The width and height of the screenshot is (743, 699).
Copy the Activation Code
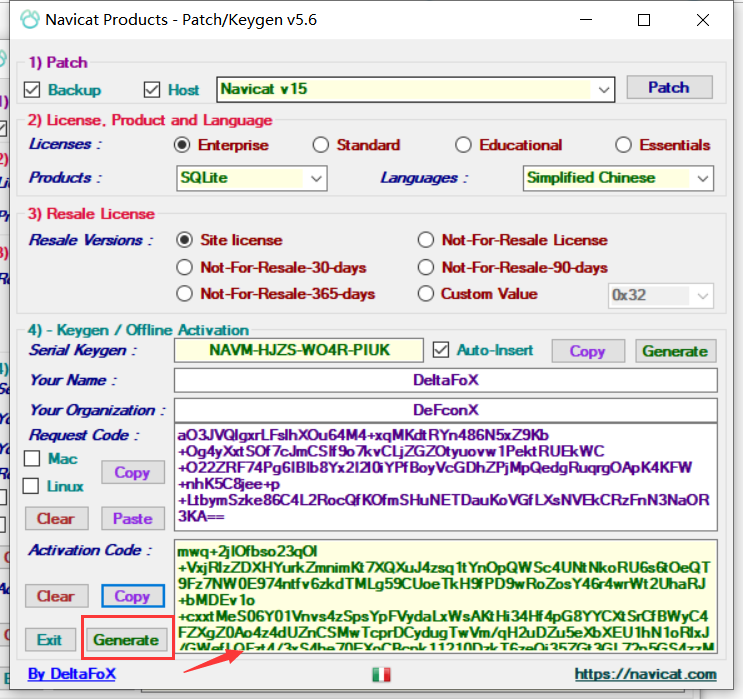[x=133, y=596]
